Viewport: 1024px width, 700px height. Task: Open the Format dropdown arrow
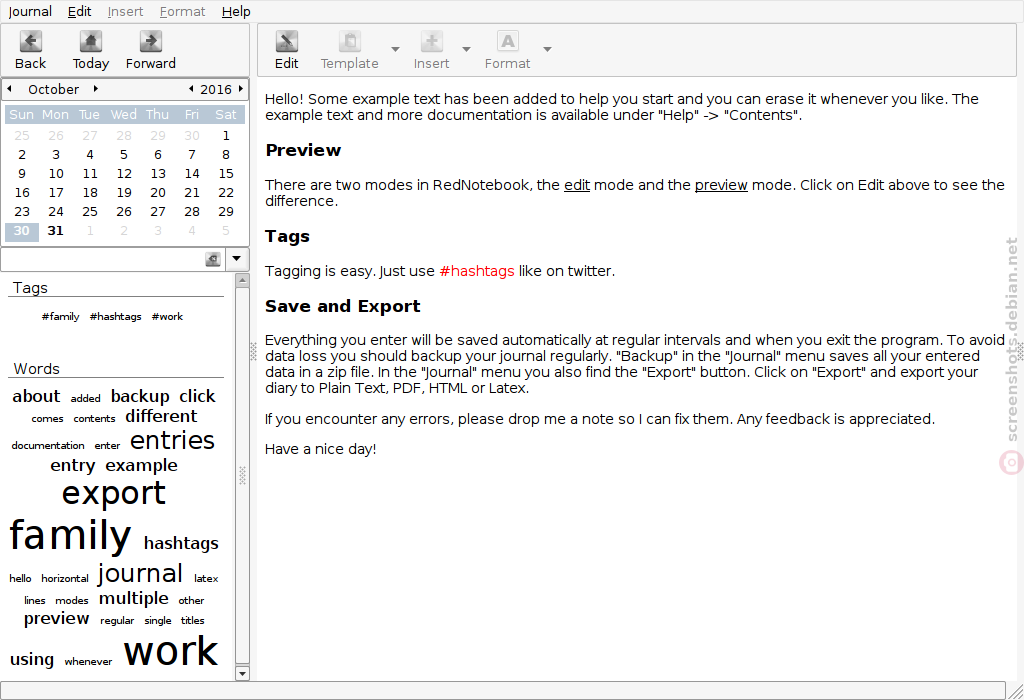point(547,50)
